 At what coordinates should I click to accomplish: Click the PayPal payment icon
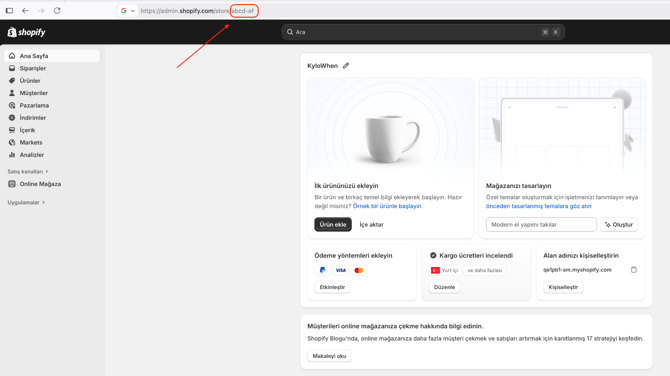(323, 270)
